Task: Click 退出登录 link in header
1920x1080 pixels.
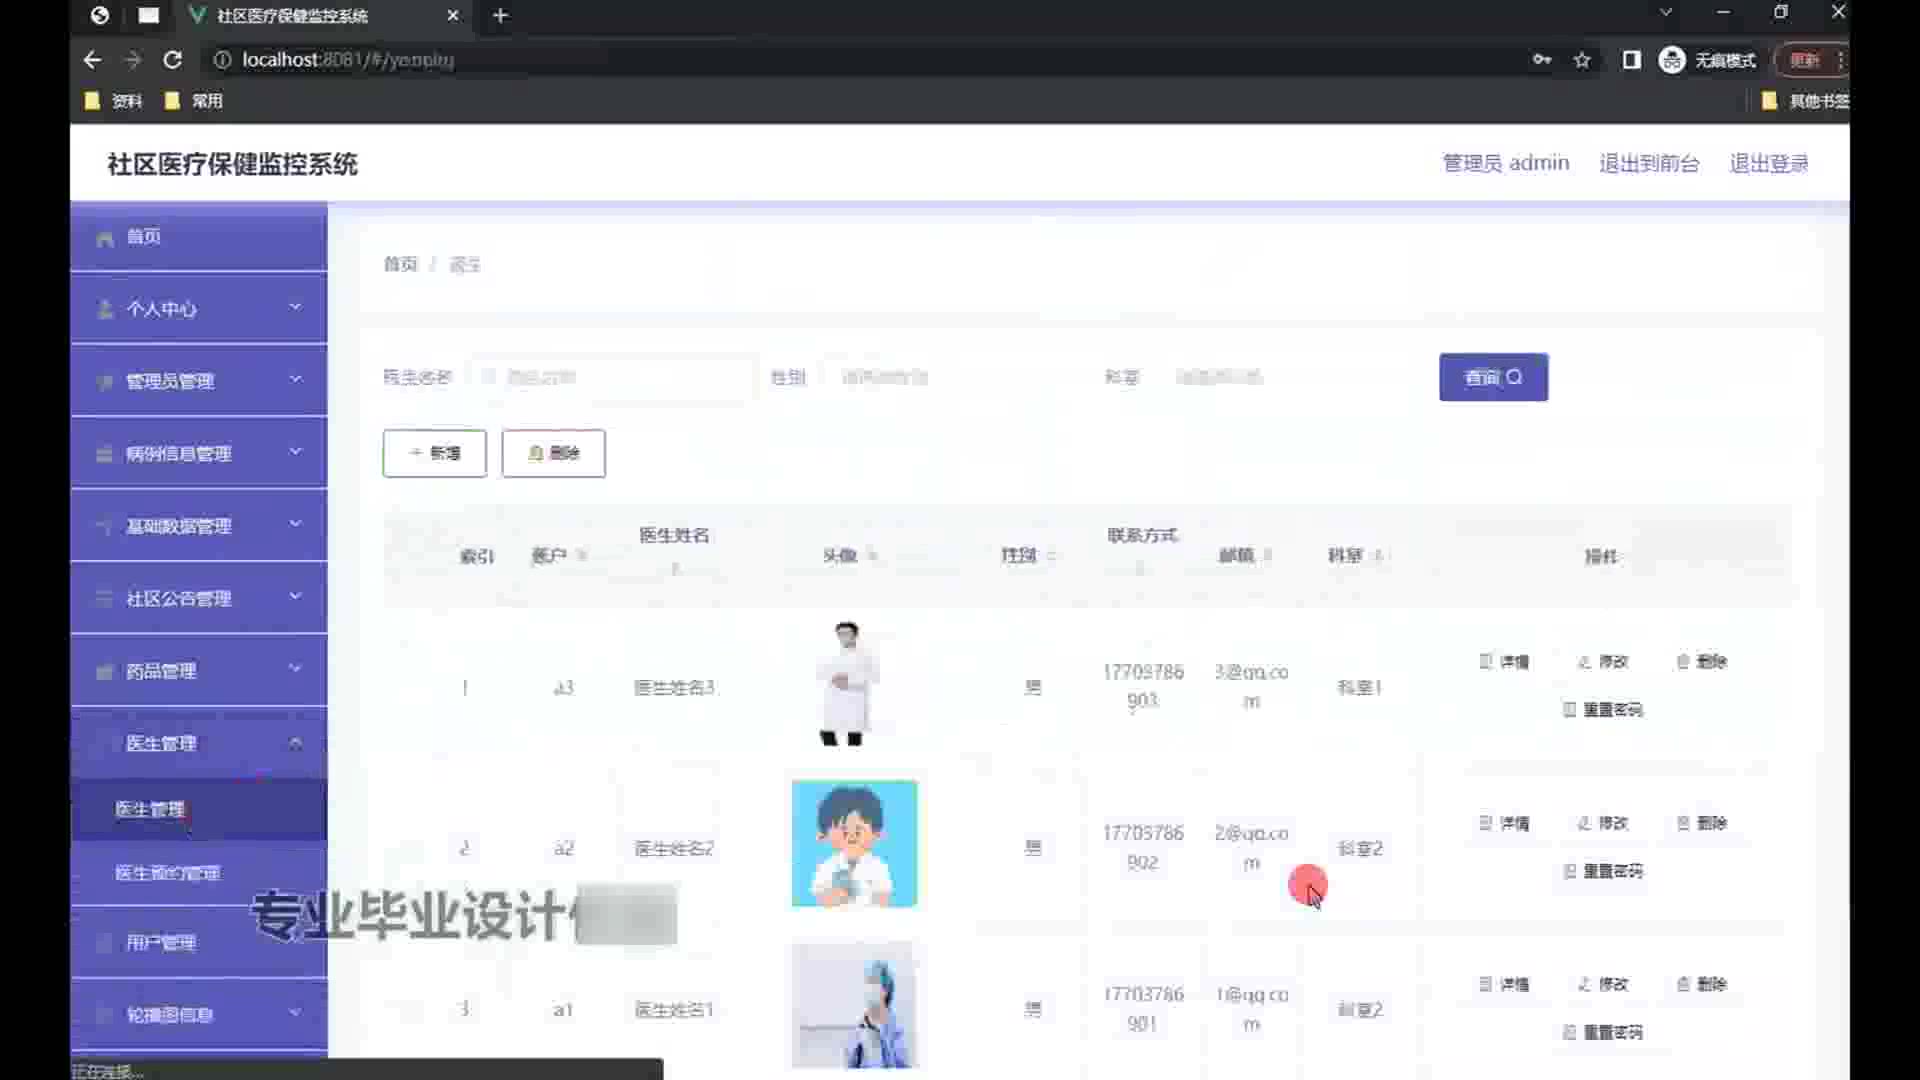Action: click(x=1769, y=164)
